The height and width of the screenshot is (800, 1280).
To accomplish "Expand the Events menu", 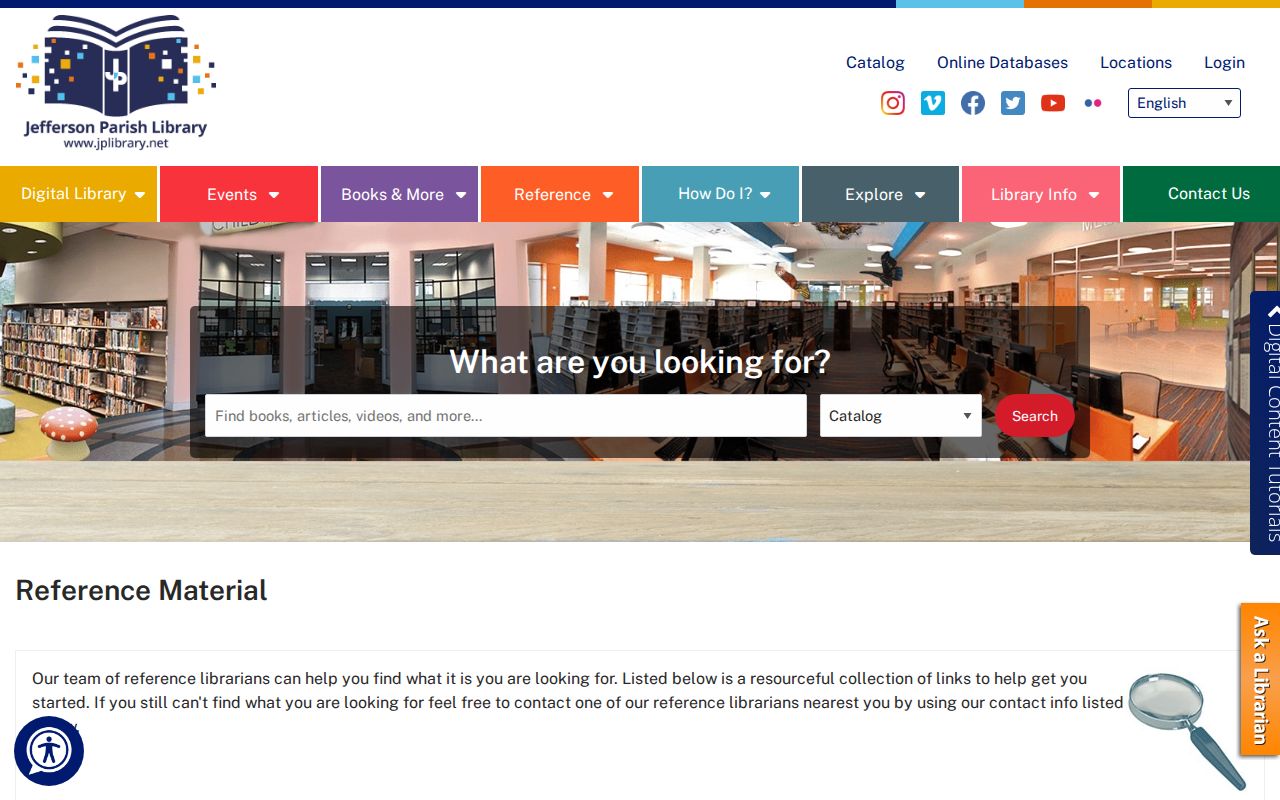I will pos(239,194).
